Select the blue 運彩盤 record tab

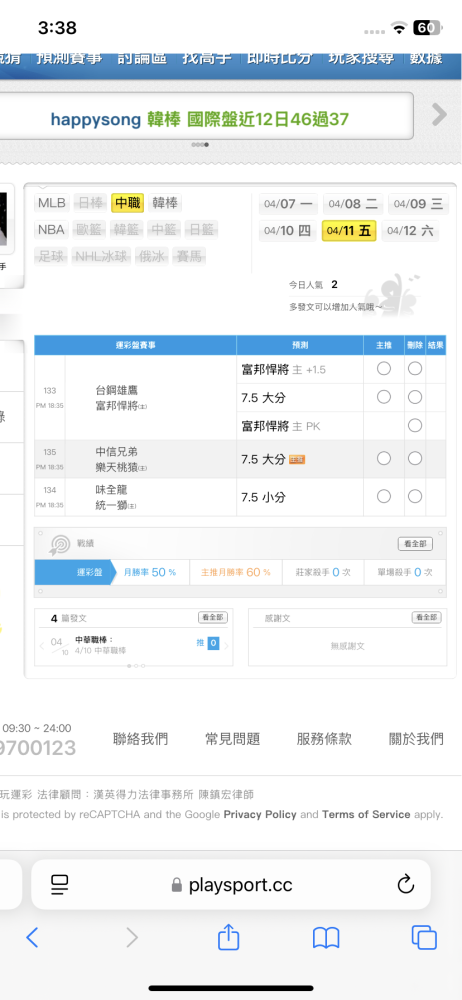click(x=73, y=572)
